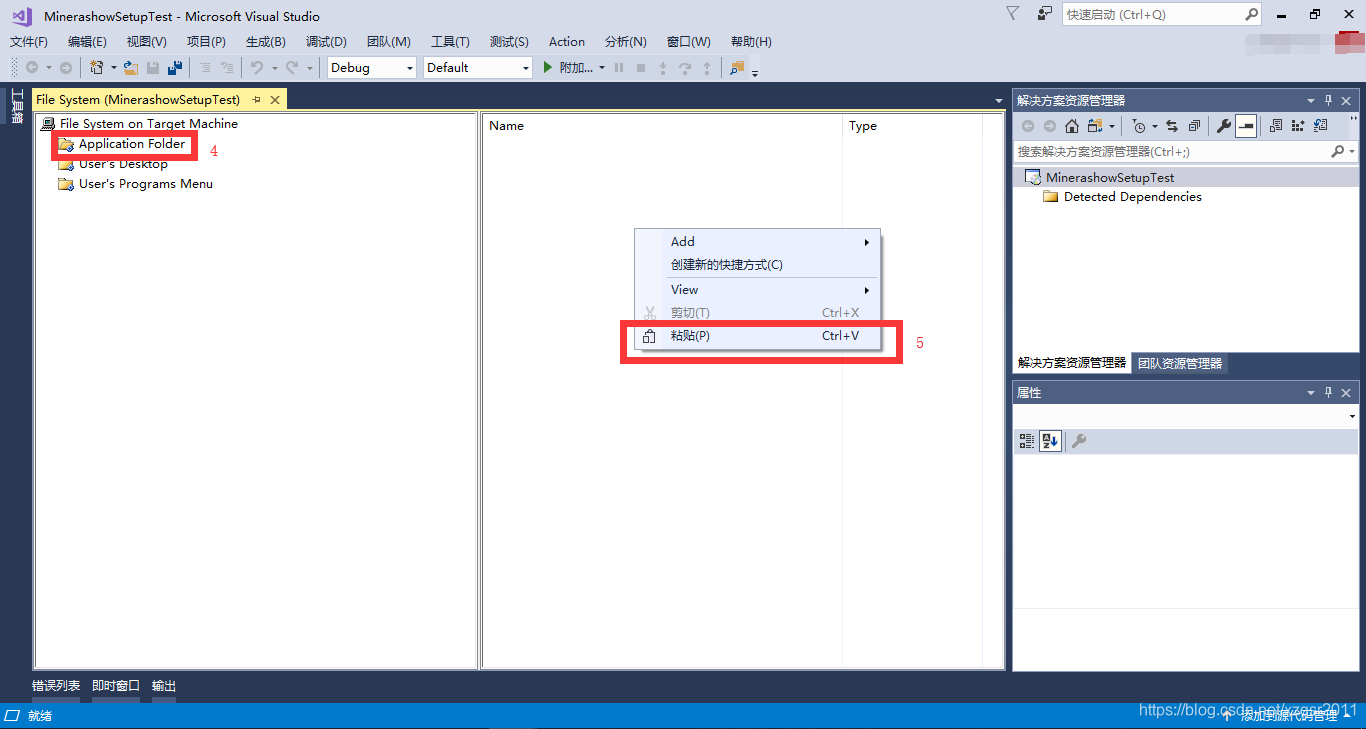This screenshot has height=729, width=1366.
Task: Switch to 团队资源管理器 tab
Action: click(x=1180, y=363)
